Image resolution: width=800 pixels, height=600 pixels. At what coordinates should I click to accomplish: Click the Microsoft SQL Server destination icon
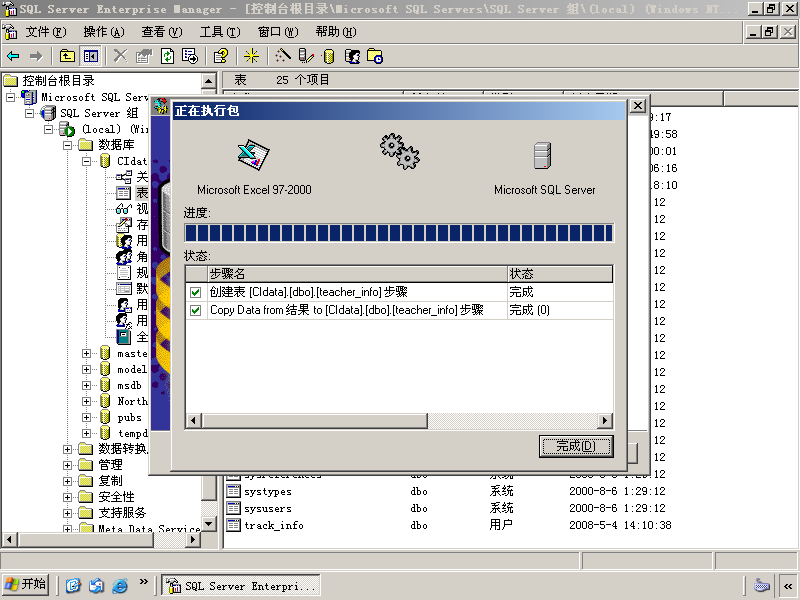542,155
